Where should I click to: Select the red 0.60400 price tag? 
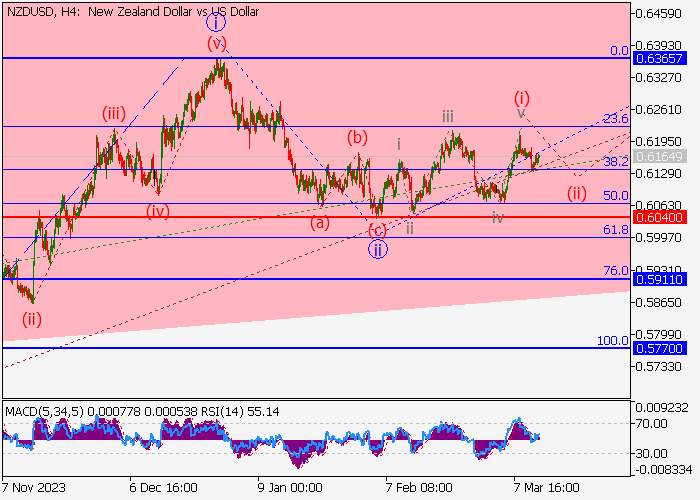click(x=659, y=217)
